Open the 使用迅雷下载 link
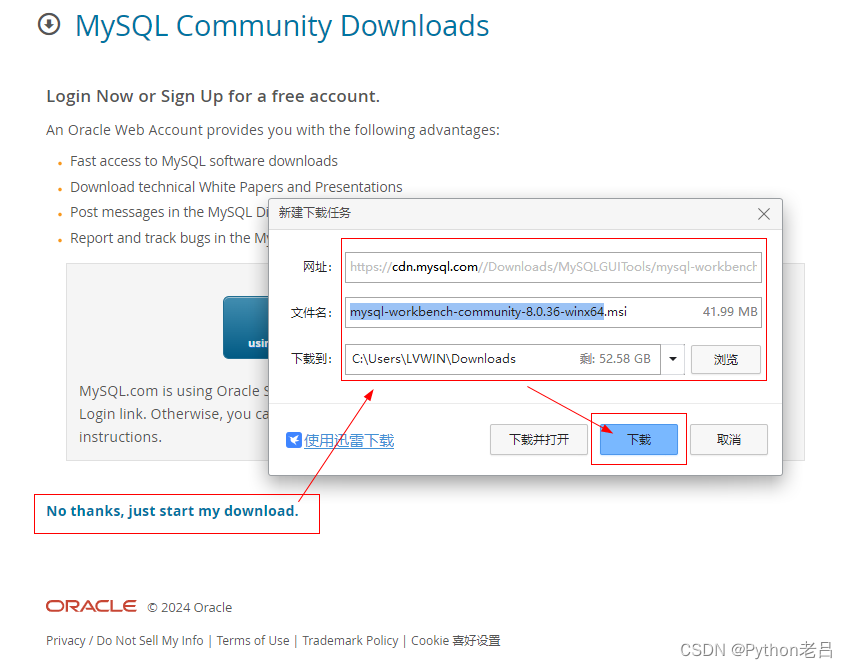Screen dimensions: 847x669 click(349, 440)
